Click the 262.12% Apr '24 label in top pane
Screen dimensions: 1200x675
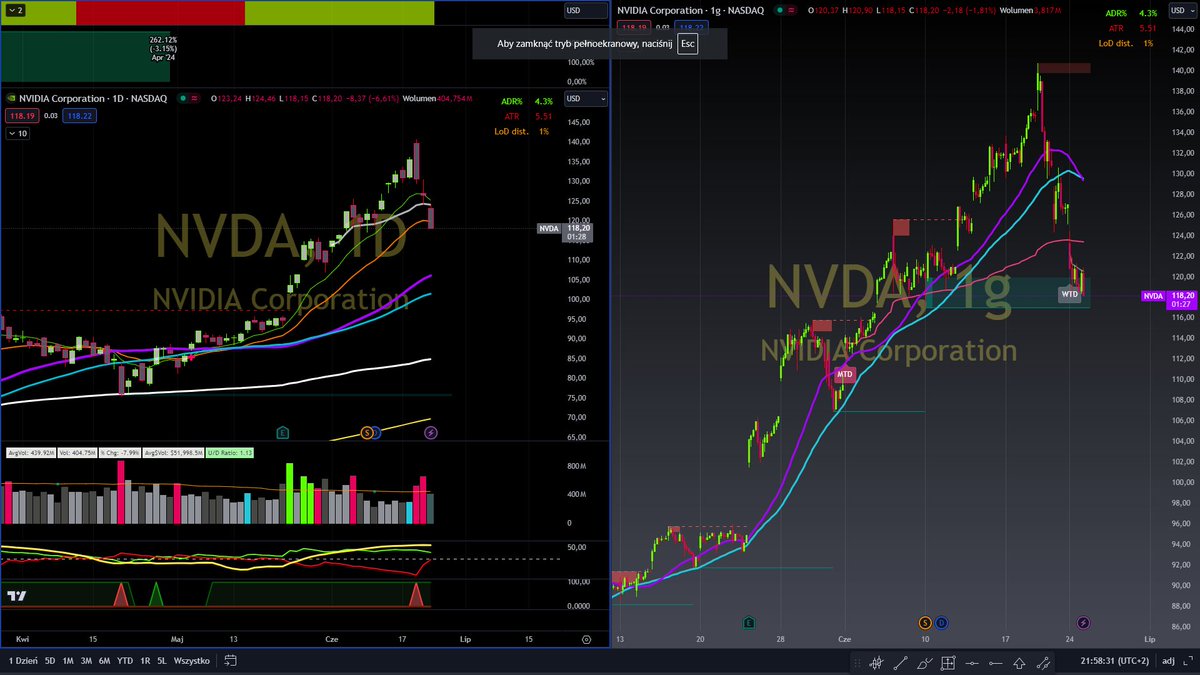(163, 49)
